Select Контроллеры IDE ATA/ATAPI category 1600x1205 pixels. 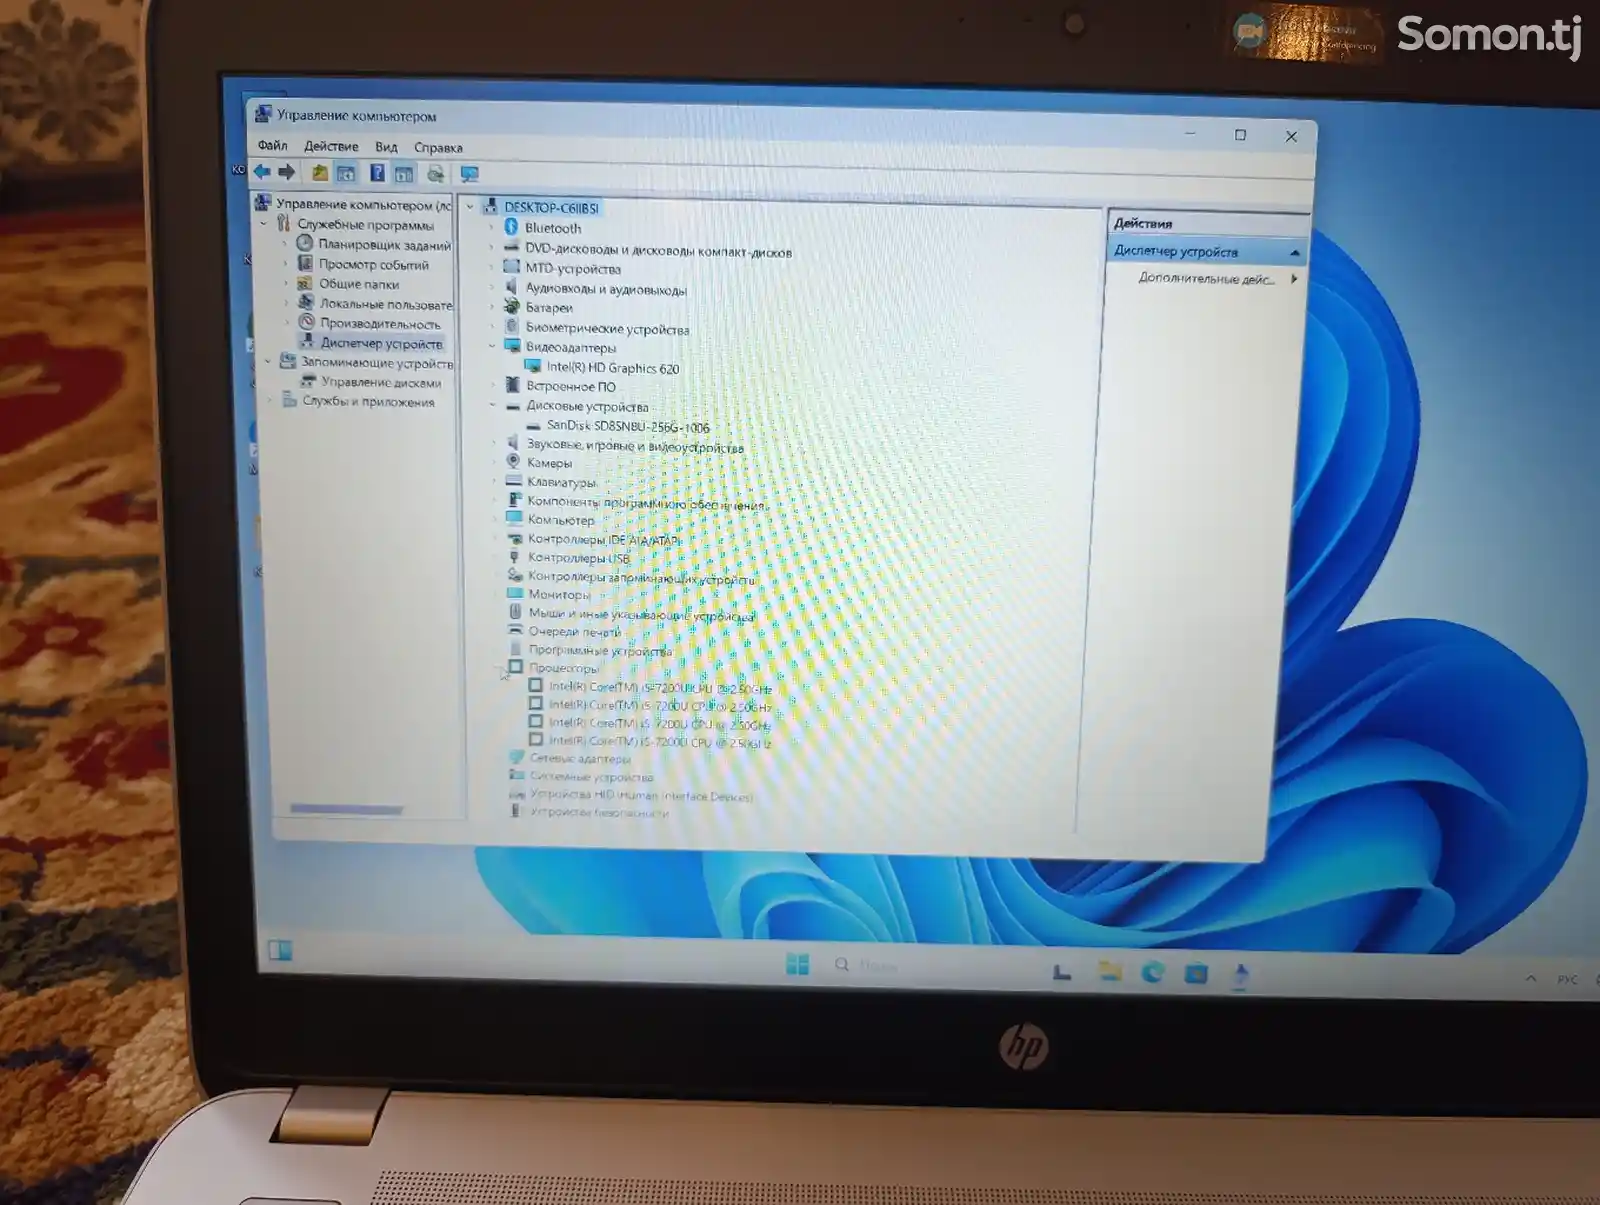[x=604, y=540]
